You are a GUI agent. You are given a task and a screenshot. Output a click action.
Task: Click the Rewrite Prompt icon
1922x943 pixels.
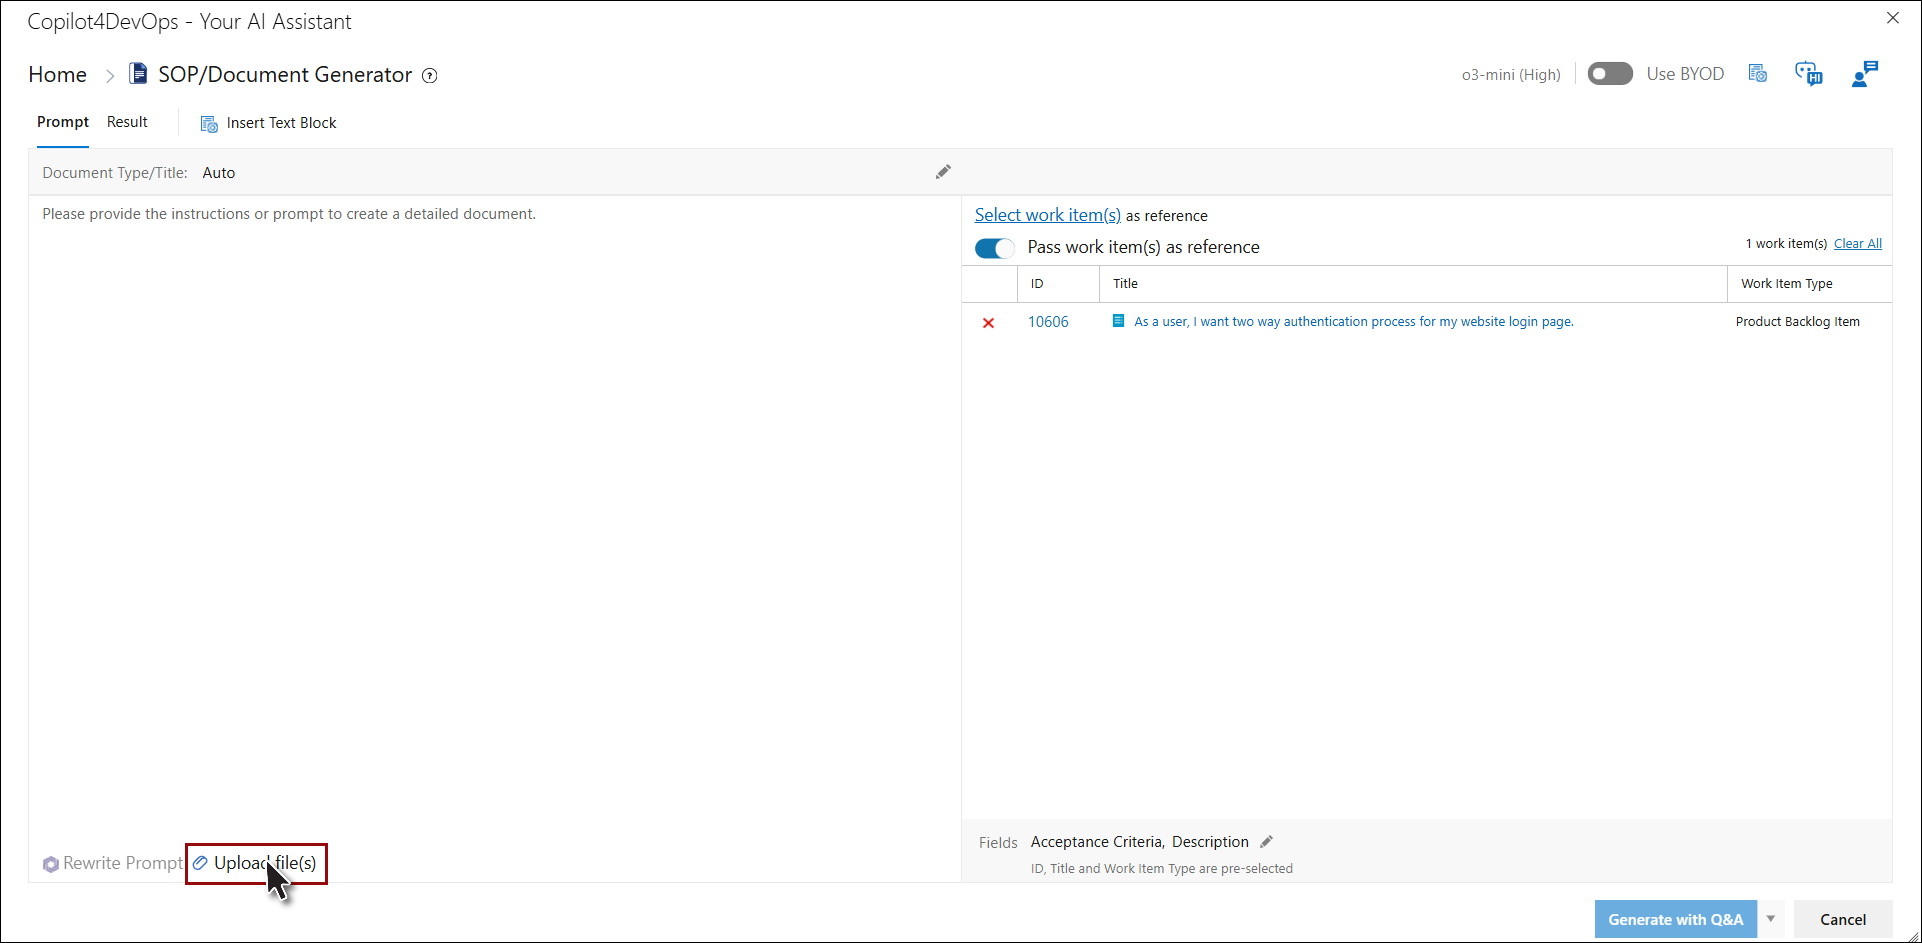pos(51,864)
